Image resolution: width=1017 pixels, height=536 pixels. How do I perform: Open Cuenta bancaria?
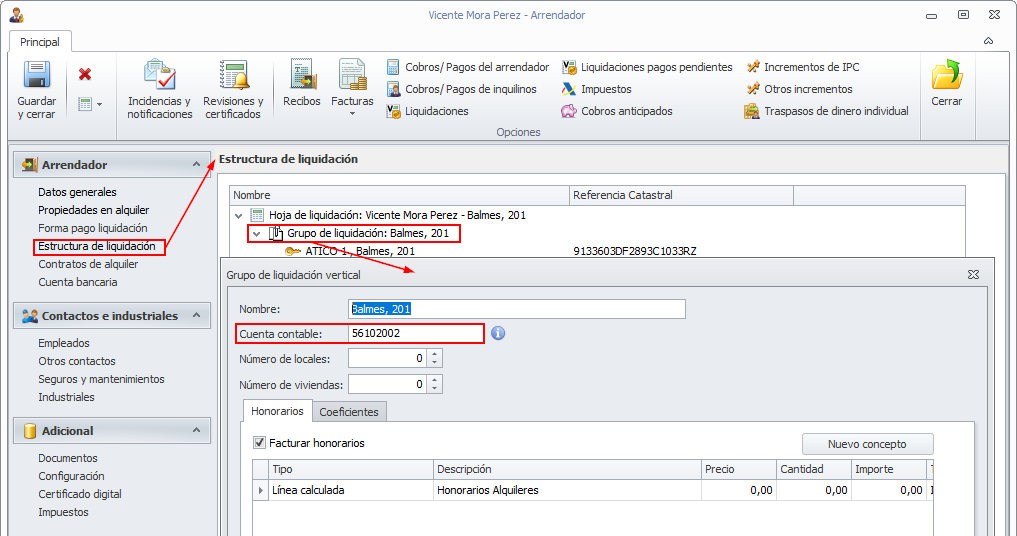(78, 282)
